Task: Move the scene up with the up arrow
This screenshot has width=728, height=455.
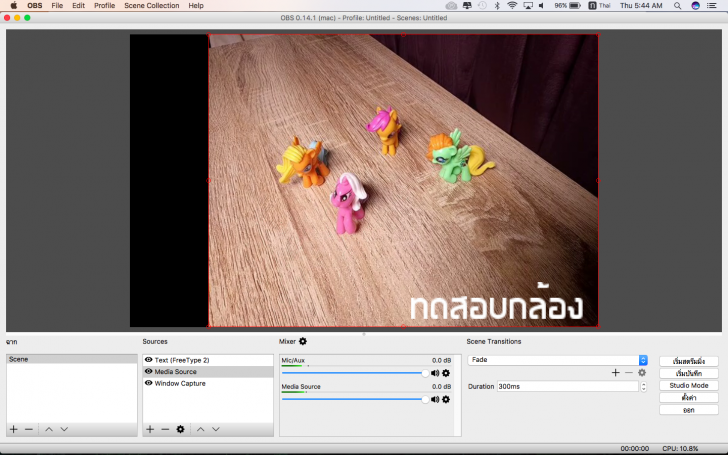Action: [49, 429]
